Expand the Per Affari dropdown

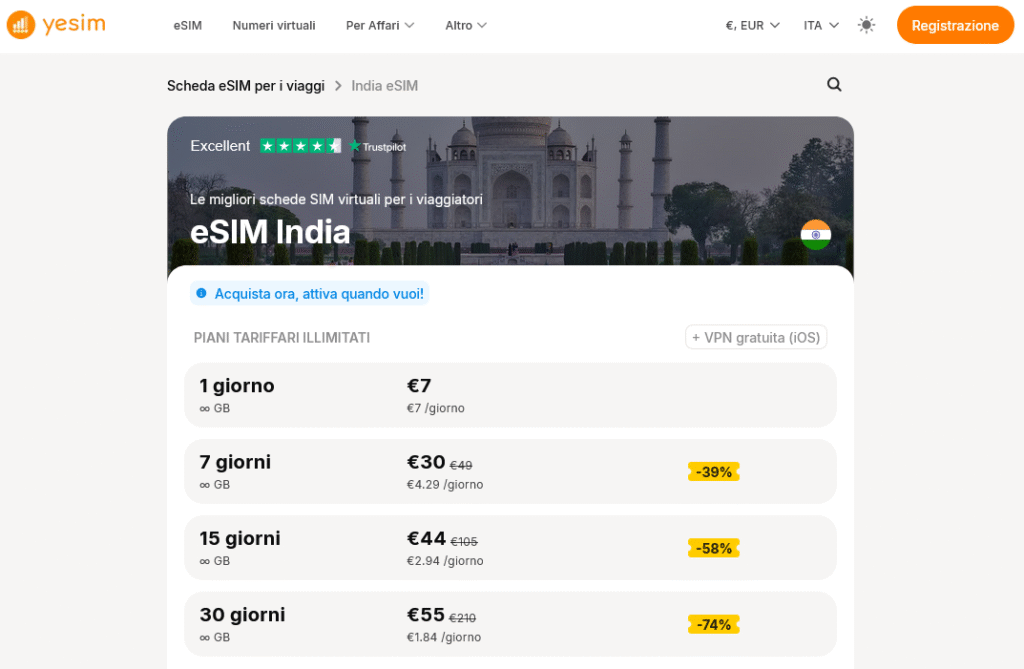(380, 25)
